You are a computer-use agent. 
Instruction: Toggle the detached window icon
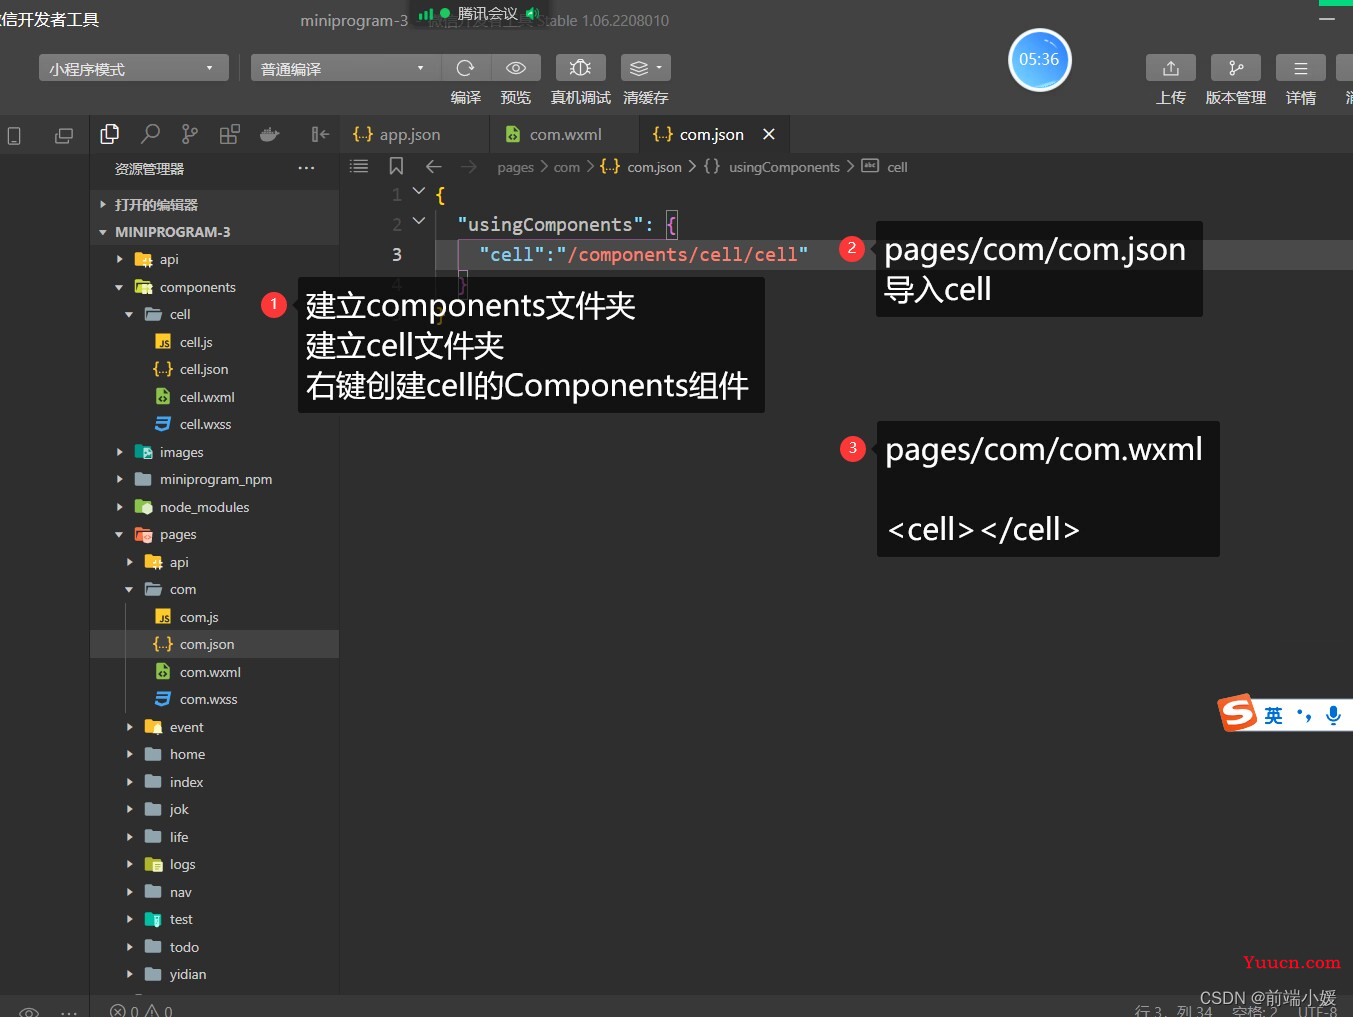[x=64, y=136]
